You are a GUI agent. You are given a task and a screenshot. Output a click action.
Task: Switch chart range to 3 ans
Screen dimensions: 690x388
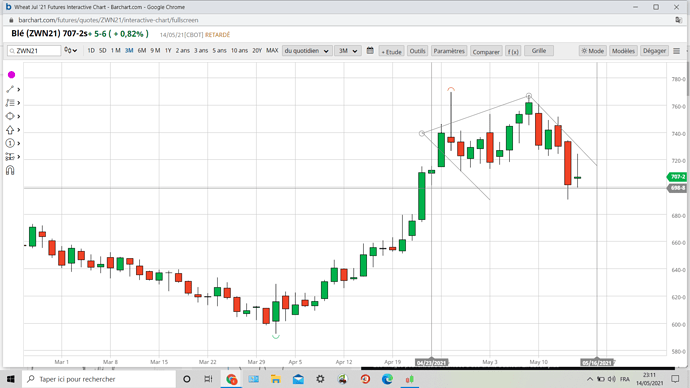coord(201,51)
